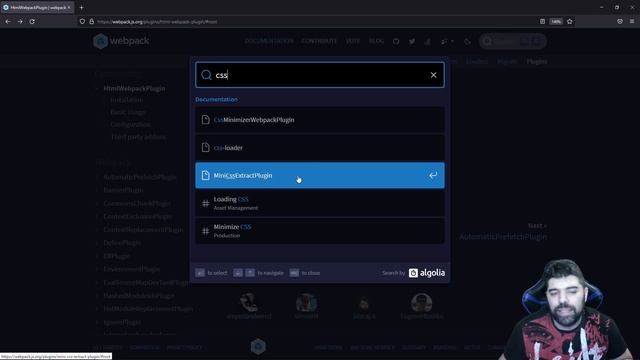
Task: Click the webpack cube icon in footer
Action: (x=258, y=347)
